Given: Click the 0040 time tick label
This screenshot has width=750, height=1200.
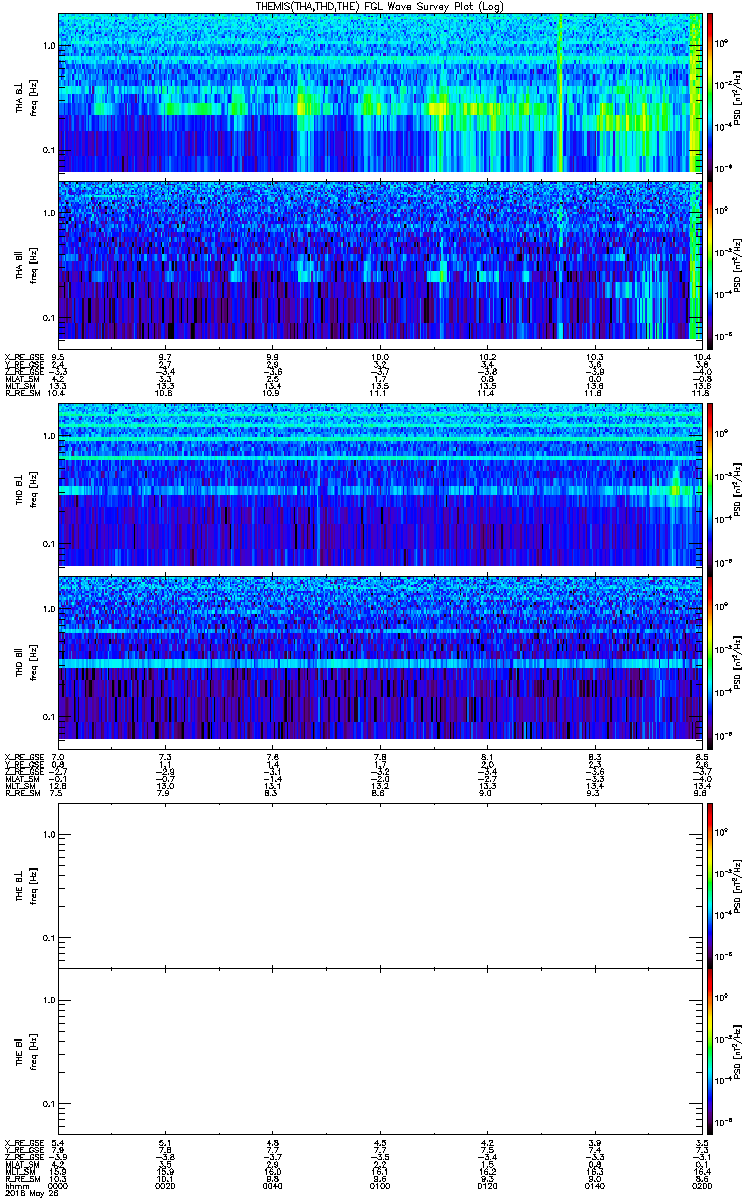Looking at the screenshot, I should pos(273,1184).
